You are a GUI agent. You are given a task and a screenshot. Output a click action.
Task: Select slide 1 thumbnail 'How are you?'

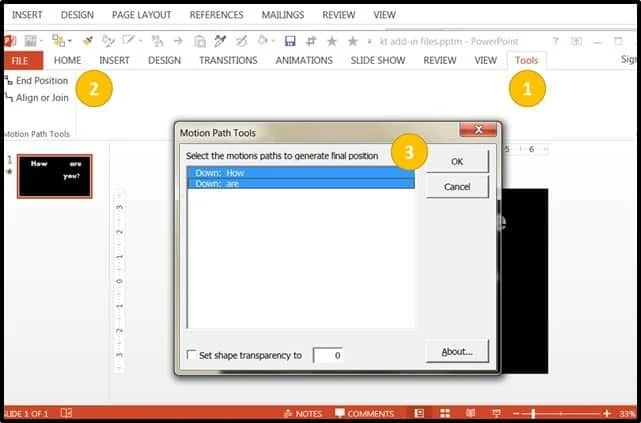[54, 176]
